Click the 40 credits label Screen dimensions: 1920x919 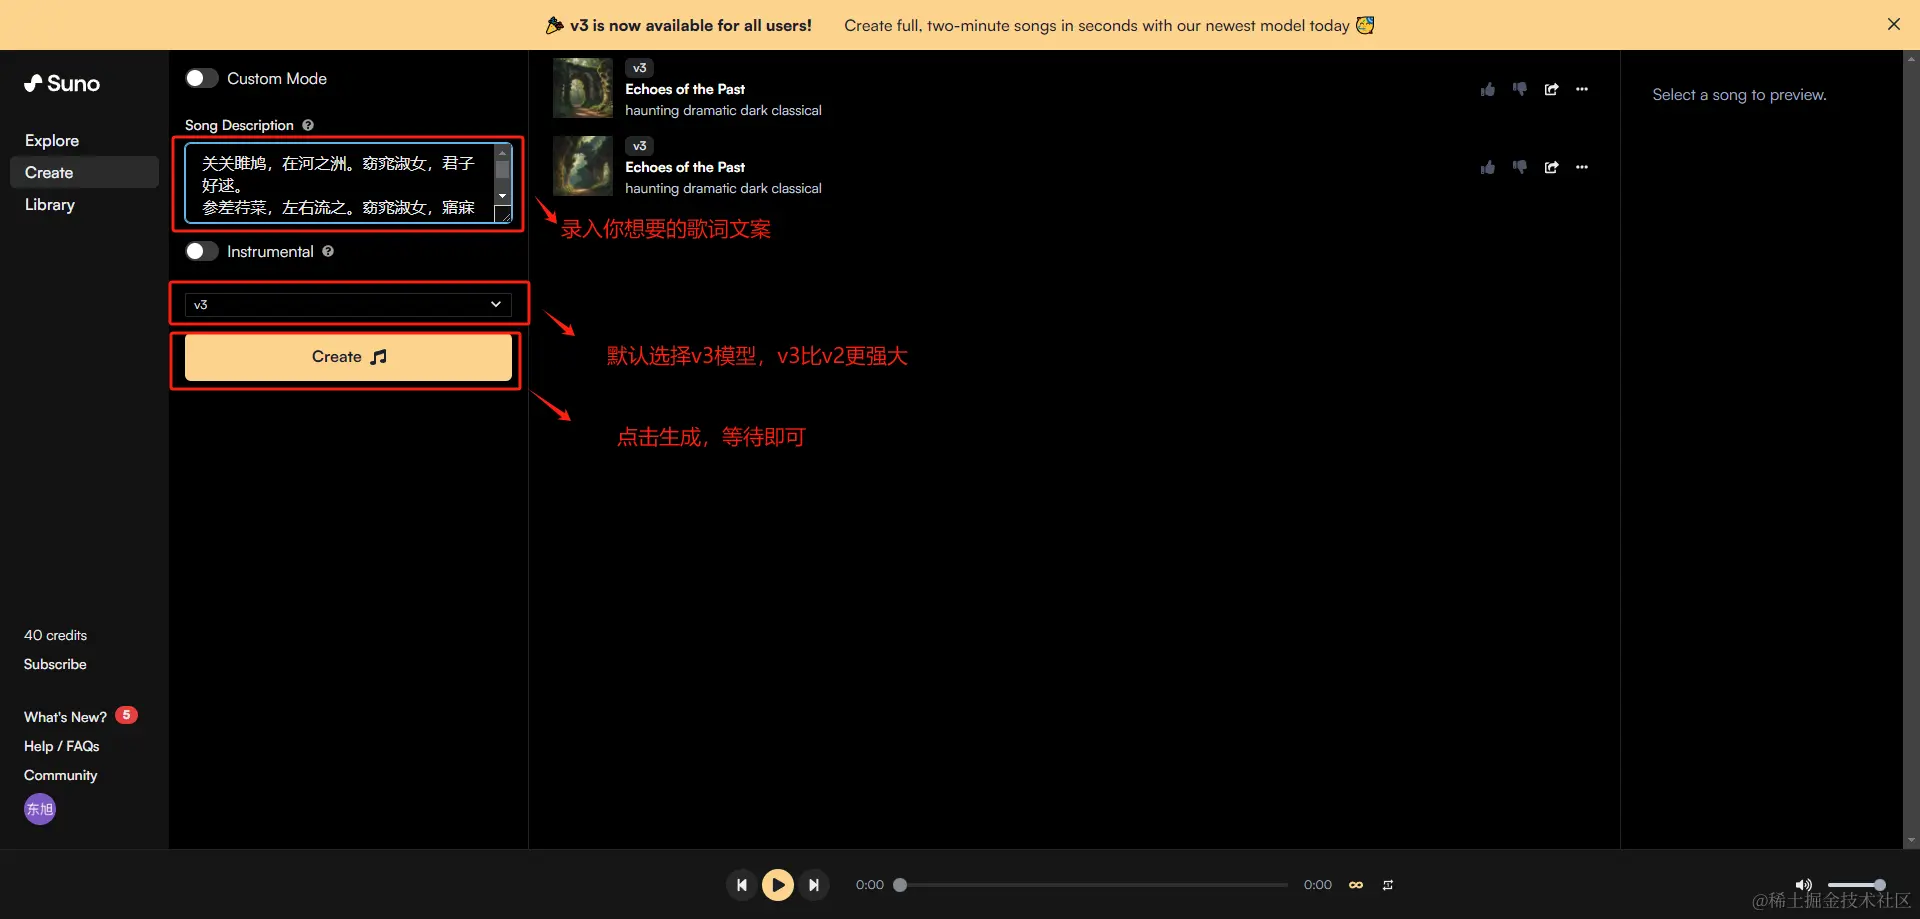click(x=56, y=635)
